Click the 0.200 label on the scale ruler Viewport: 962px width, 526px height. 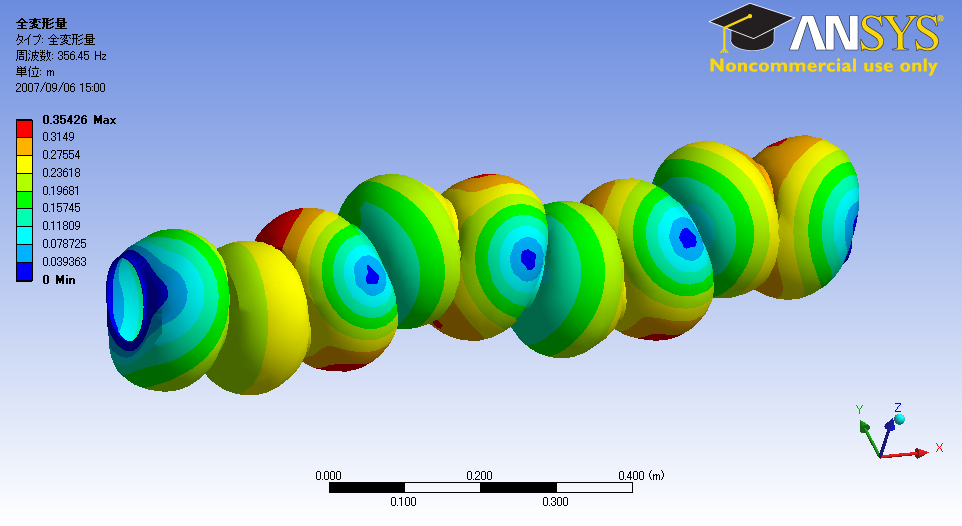coord(479,476)
